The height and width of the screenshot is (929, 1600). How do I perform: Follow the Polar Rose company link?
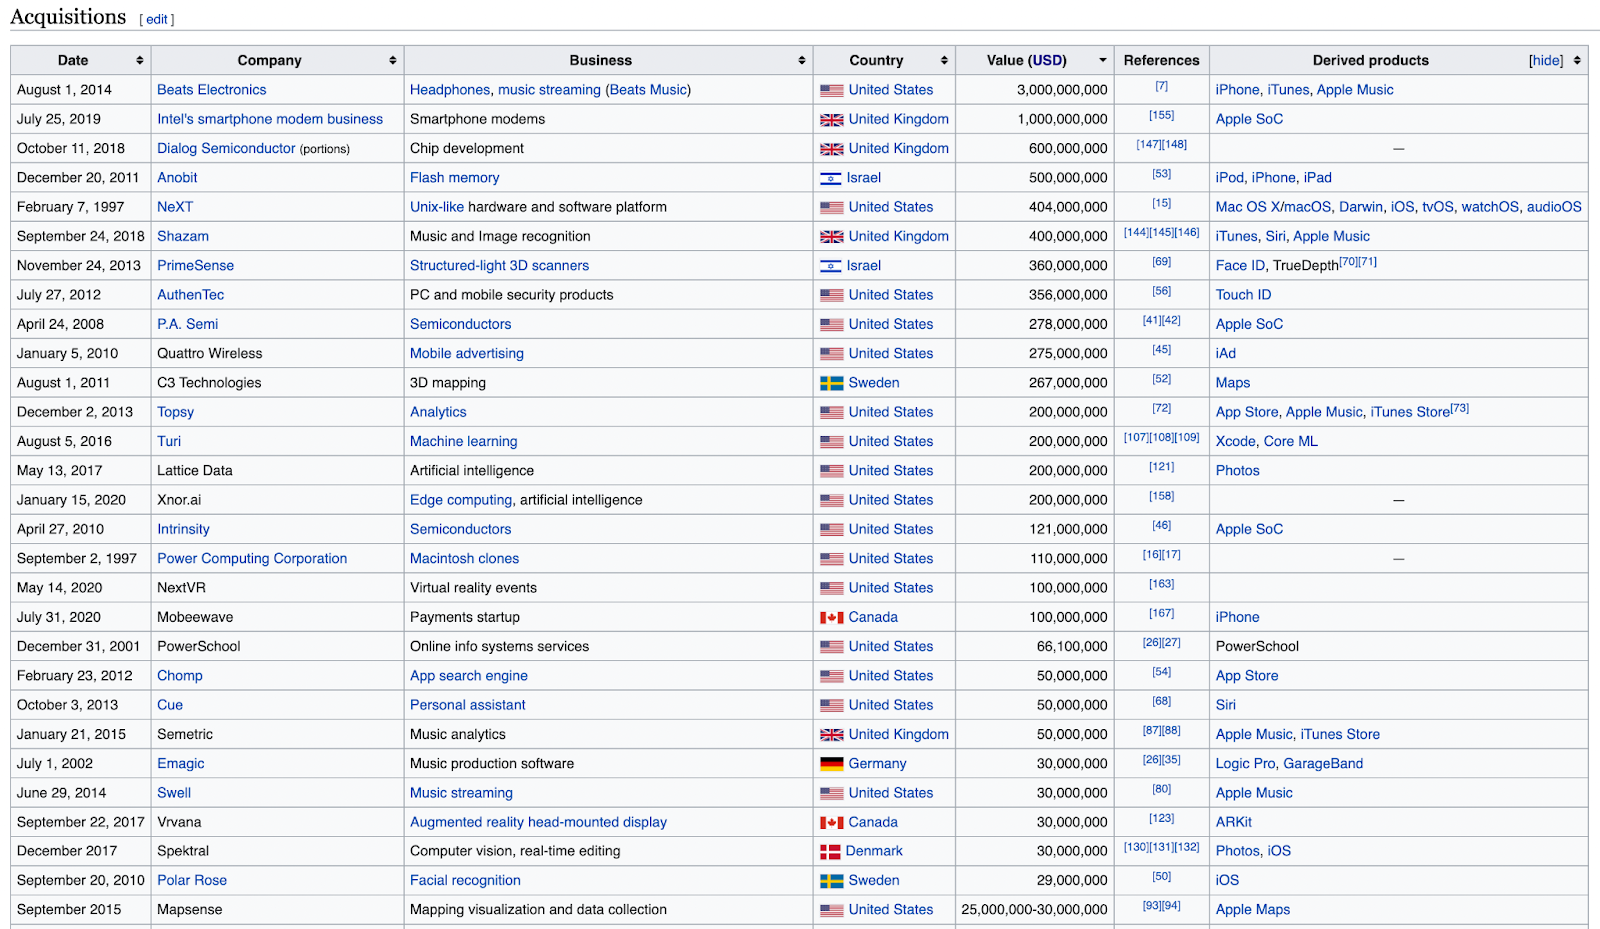[192, 881]
